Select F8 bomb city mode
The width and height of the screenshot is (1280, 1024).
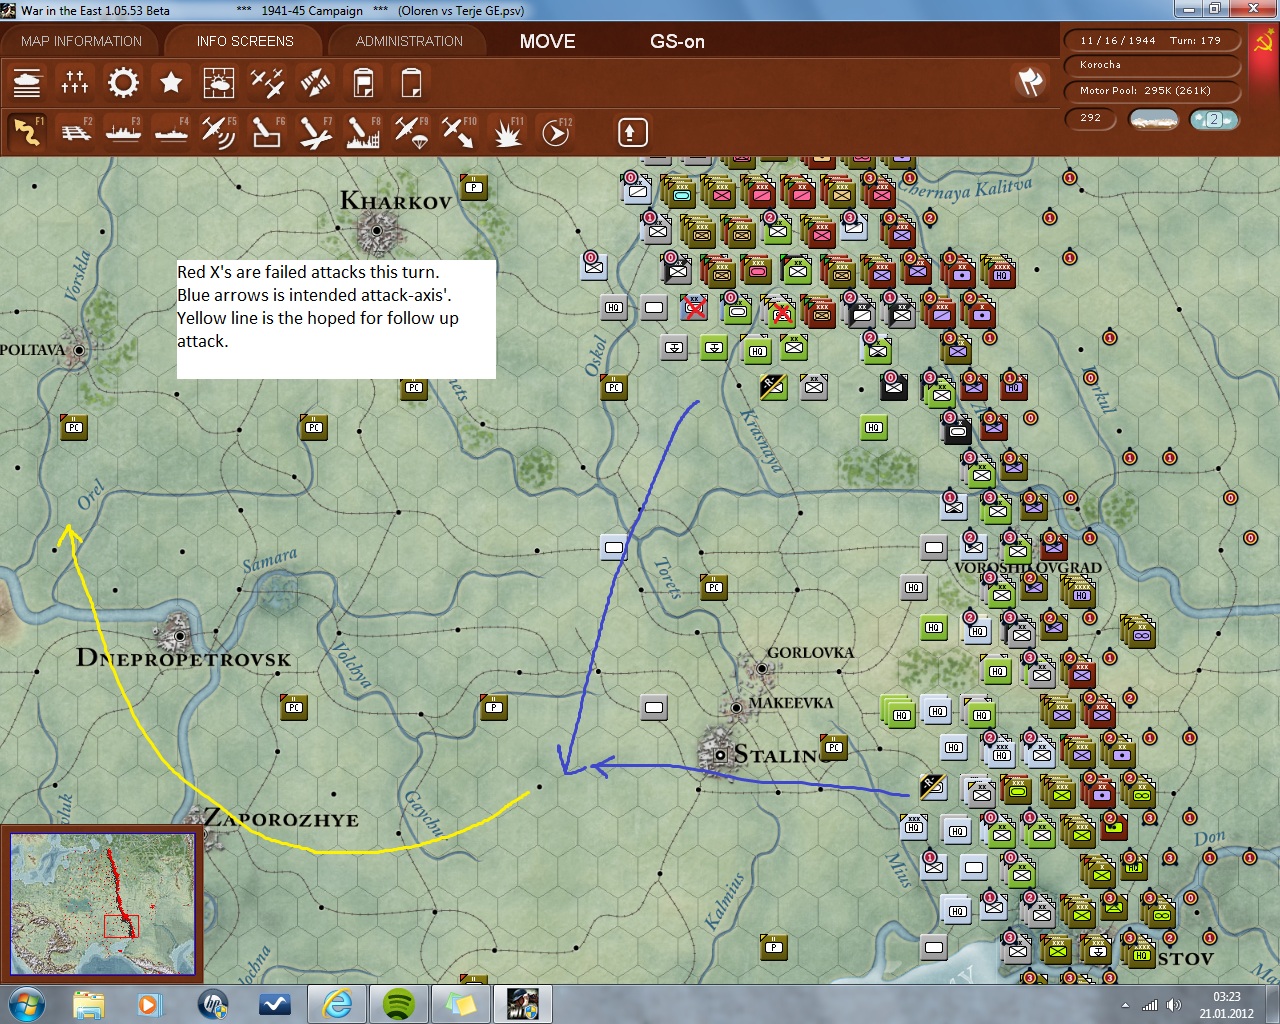coord(363,132)
